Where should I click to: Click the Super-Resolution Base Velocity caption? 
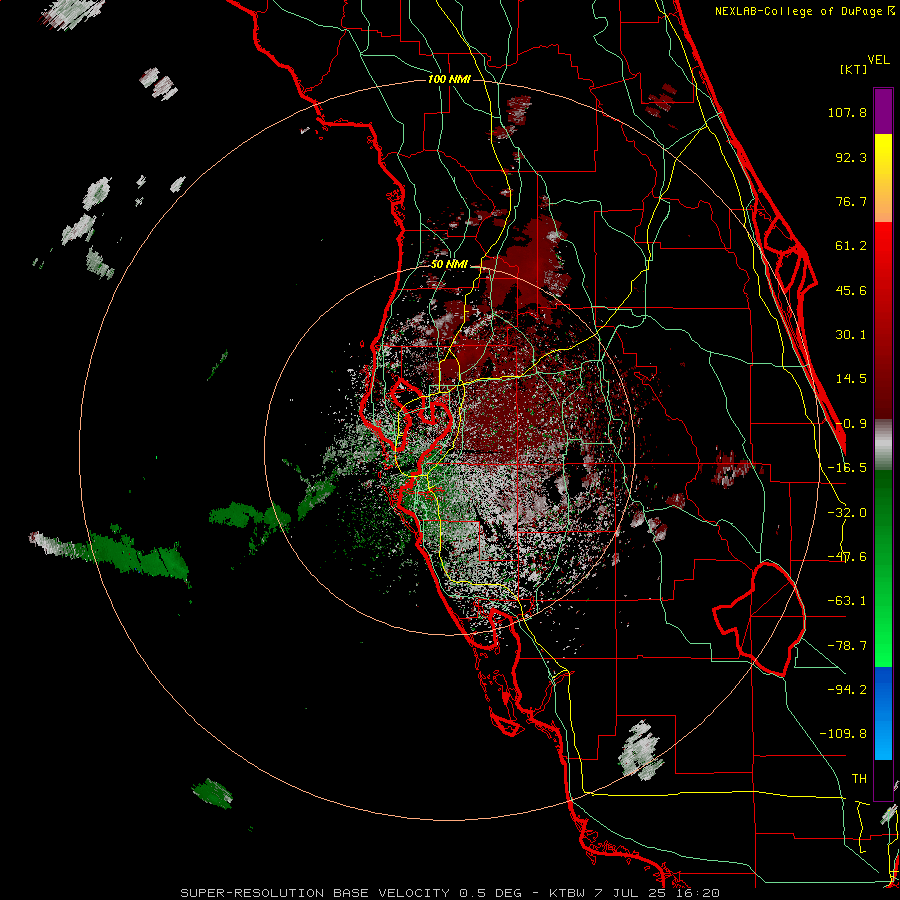pyautogui.click(x=449, y=893)
